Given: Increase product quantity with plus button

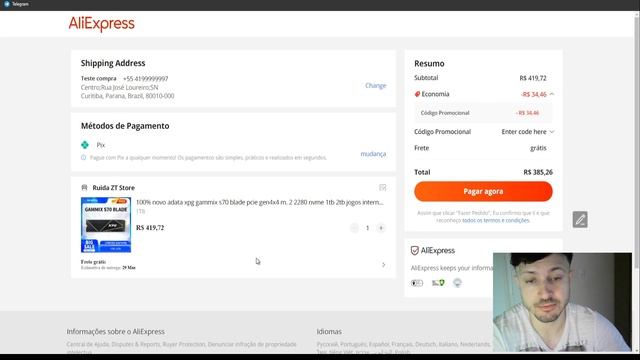Looking at the screenshot, I should (381, 228).
